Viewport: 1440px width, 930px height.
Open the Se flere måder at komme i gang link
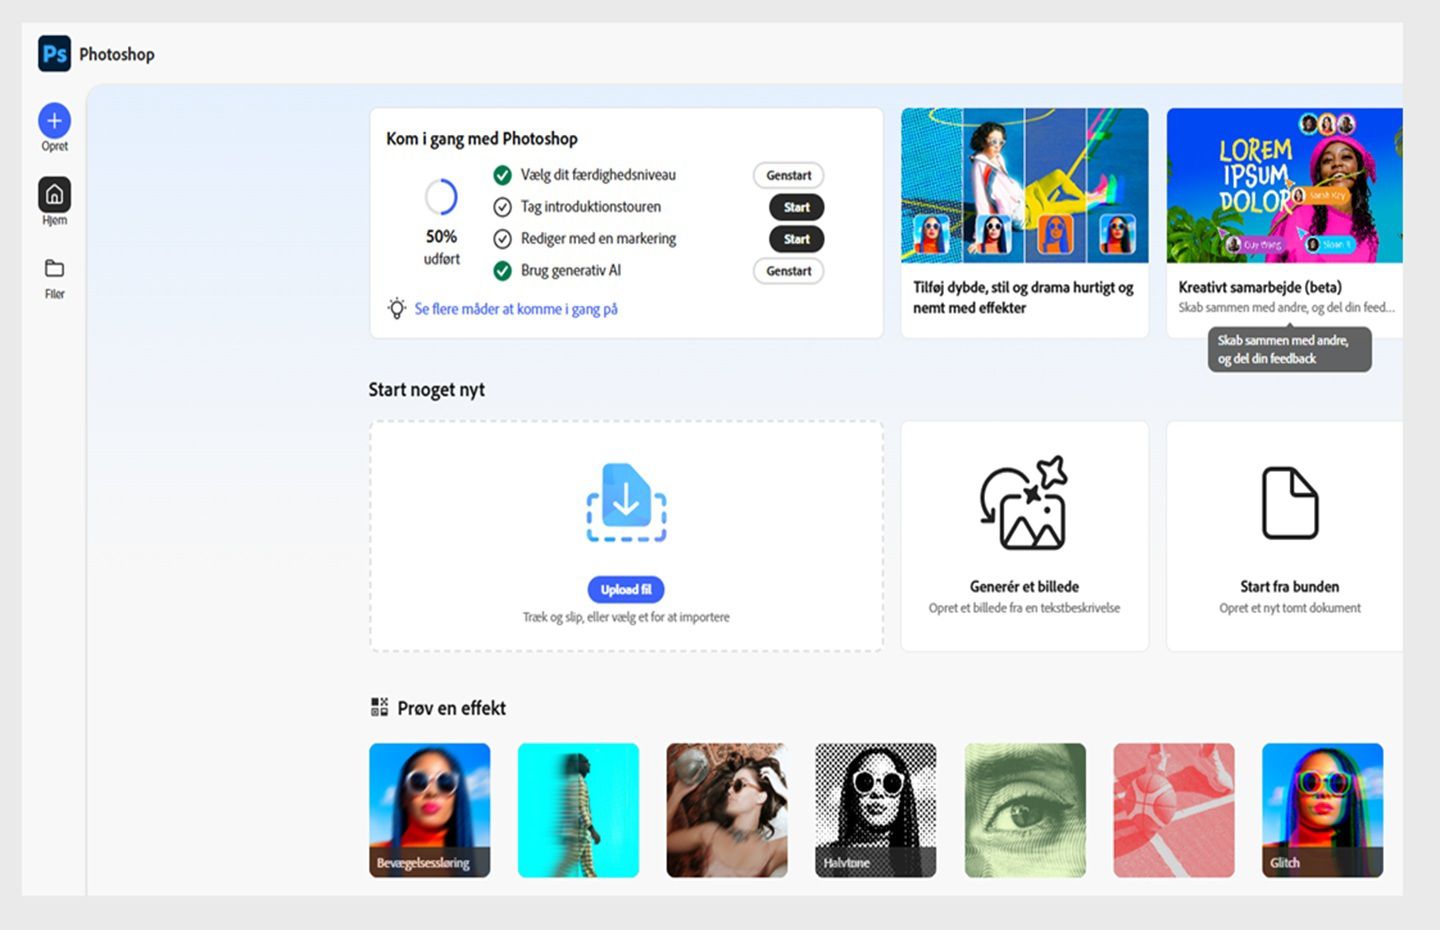click(x=517, y=308)
